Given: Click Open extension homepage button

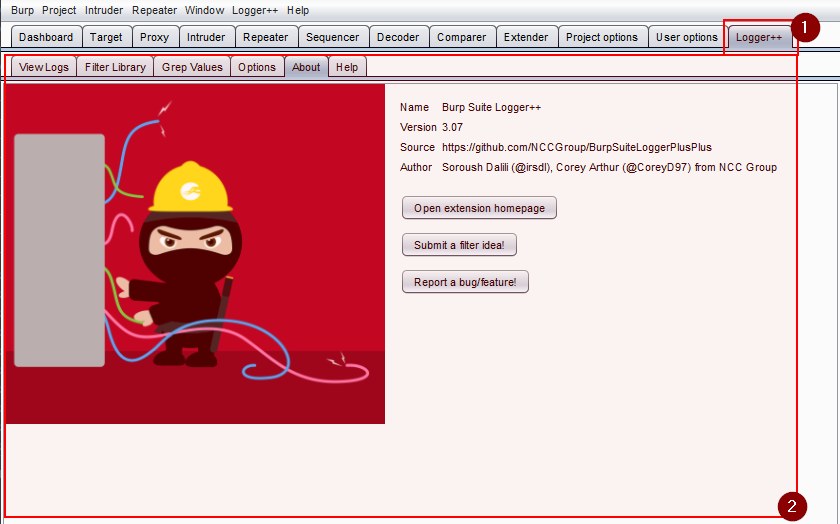Looking at the screenshot, I should pos(479,208).
